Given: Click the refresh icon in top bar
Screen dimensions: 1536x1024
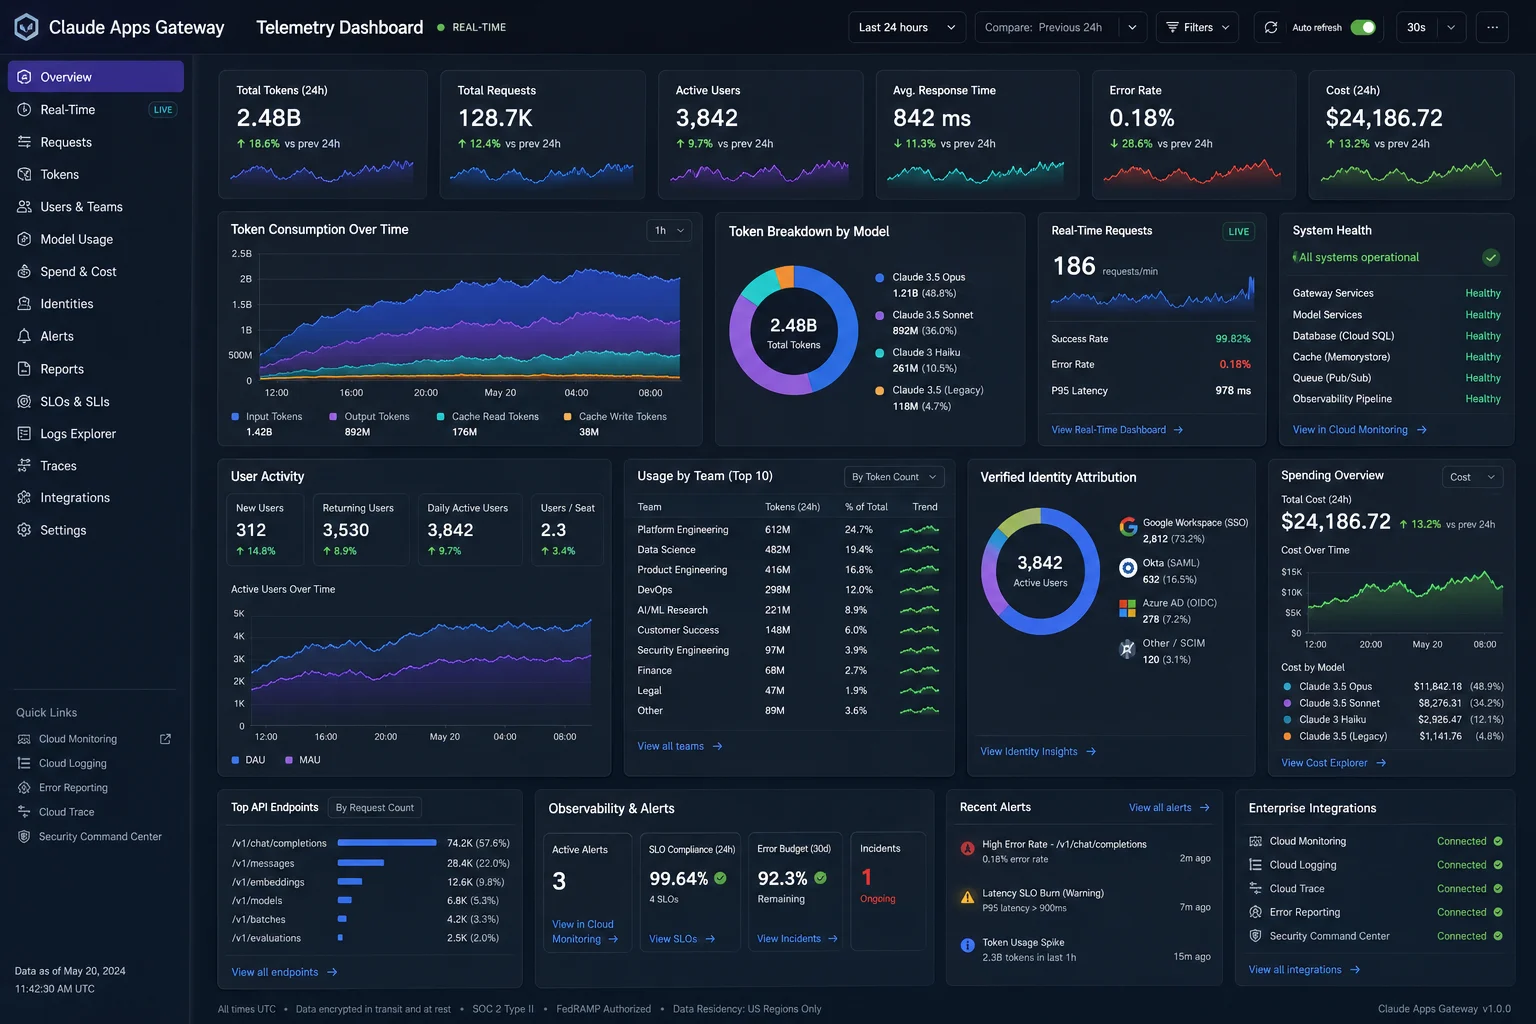Looking at the screenshot, I should click(x=1271, y=27).
